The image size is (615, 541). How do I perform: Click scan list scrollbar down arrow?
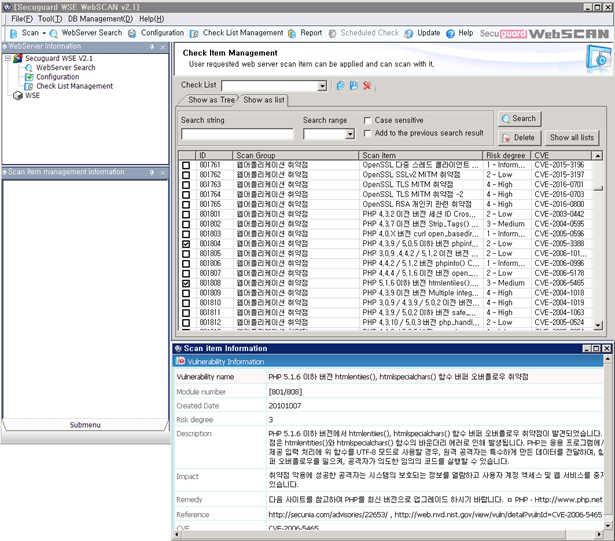[598, 325]
